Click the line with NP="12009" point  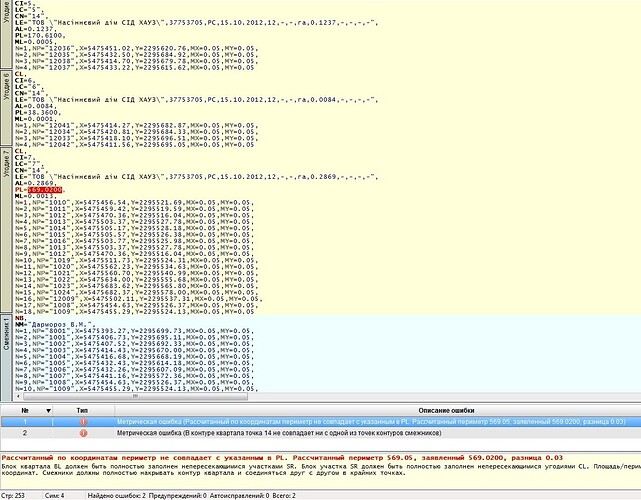click(x=139, y=299)
